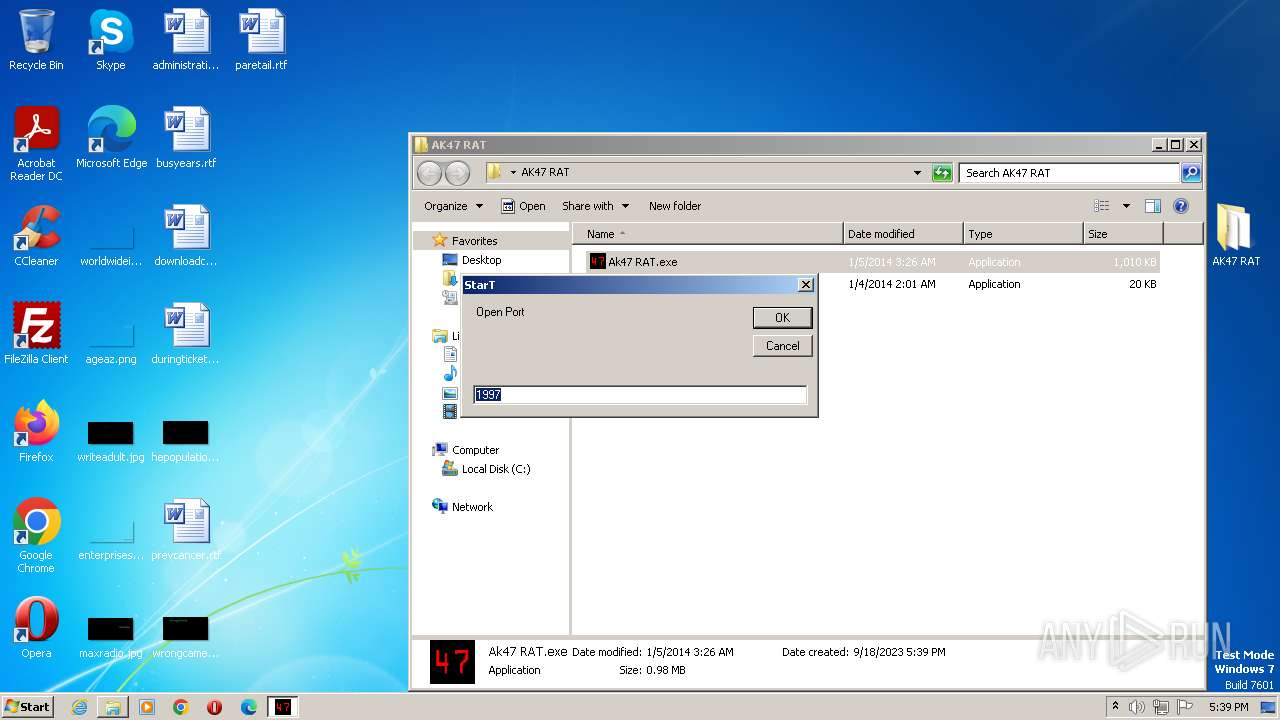This screenshot has height=720, width=1280.
Task: Click the folder icon in the address bar
Action: pyautogui.click(x=494, y=172)
